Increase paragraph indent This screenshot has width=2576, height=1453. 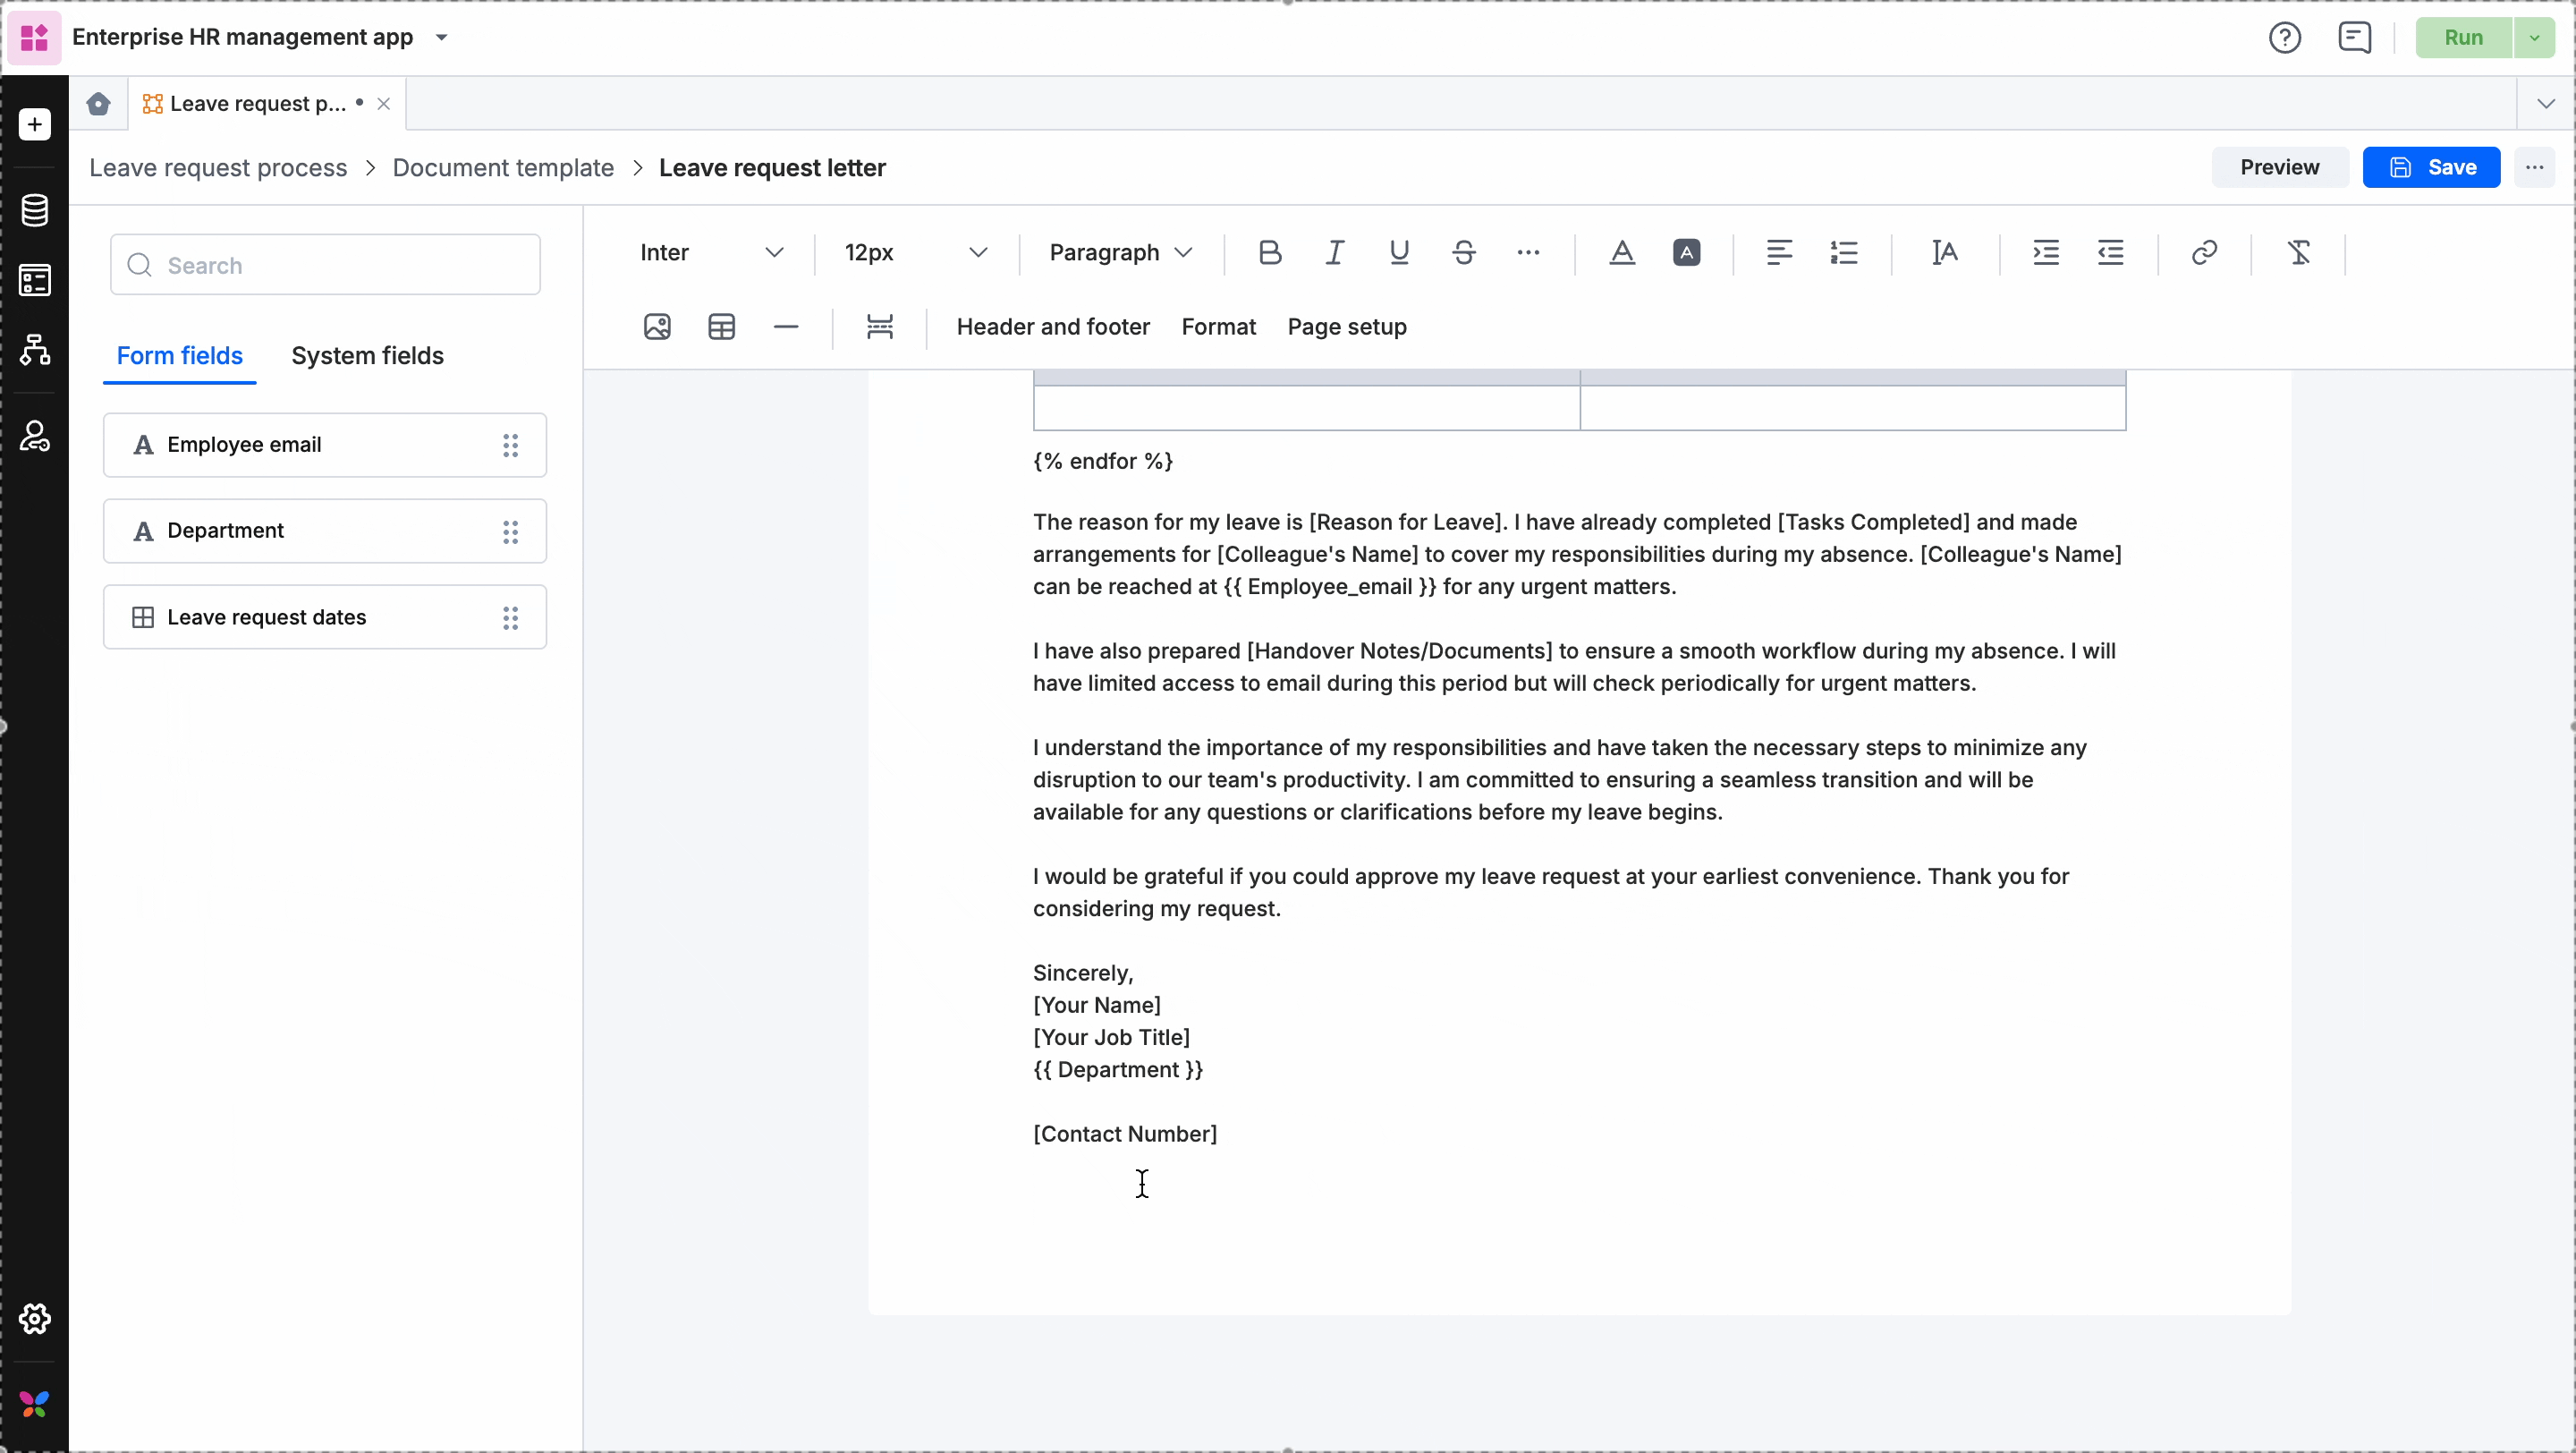2046,253
